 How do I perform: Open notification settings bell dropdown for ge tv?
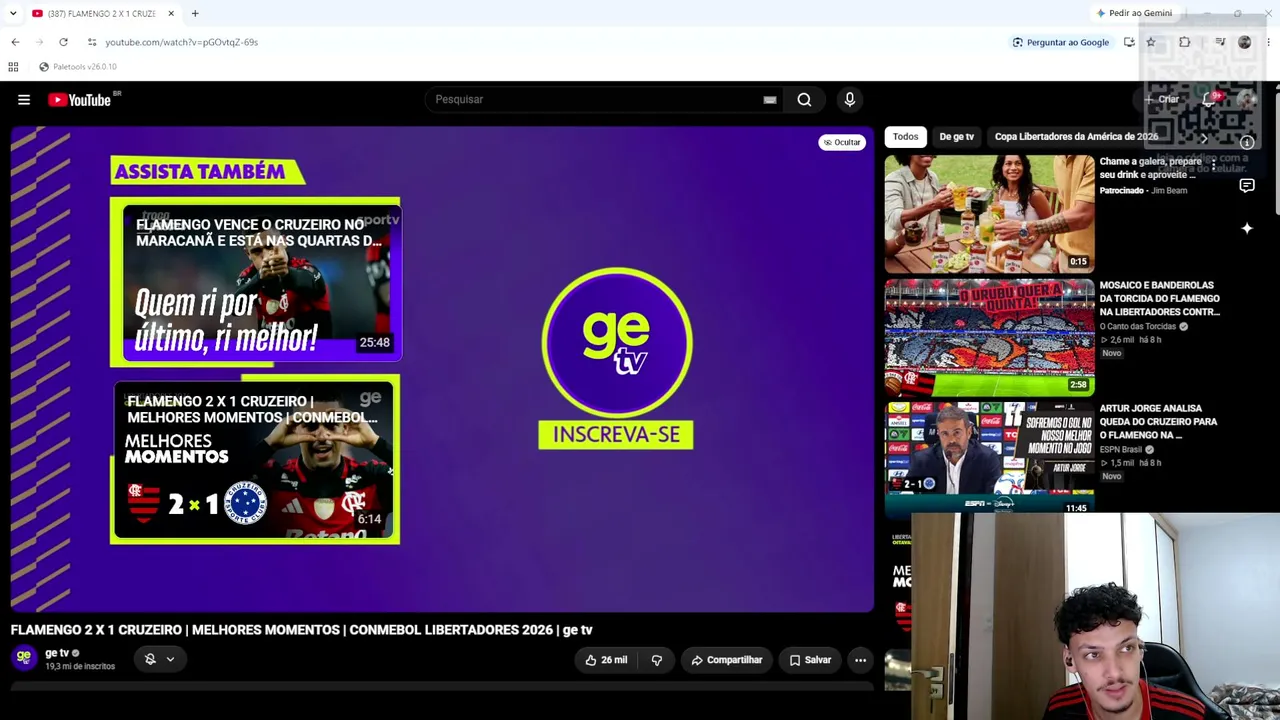pos(160,659)
